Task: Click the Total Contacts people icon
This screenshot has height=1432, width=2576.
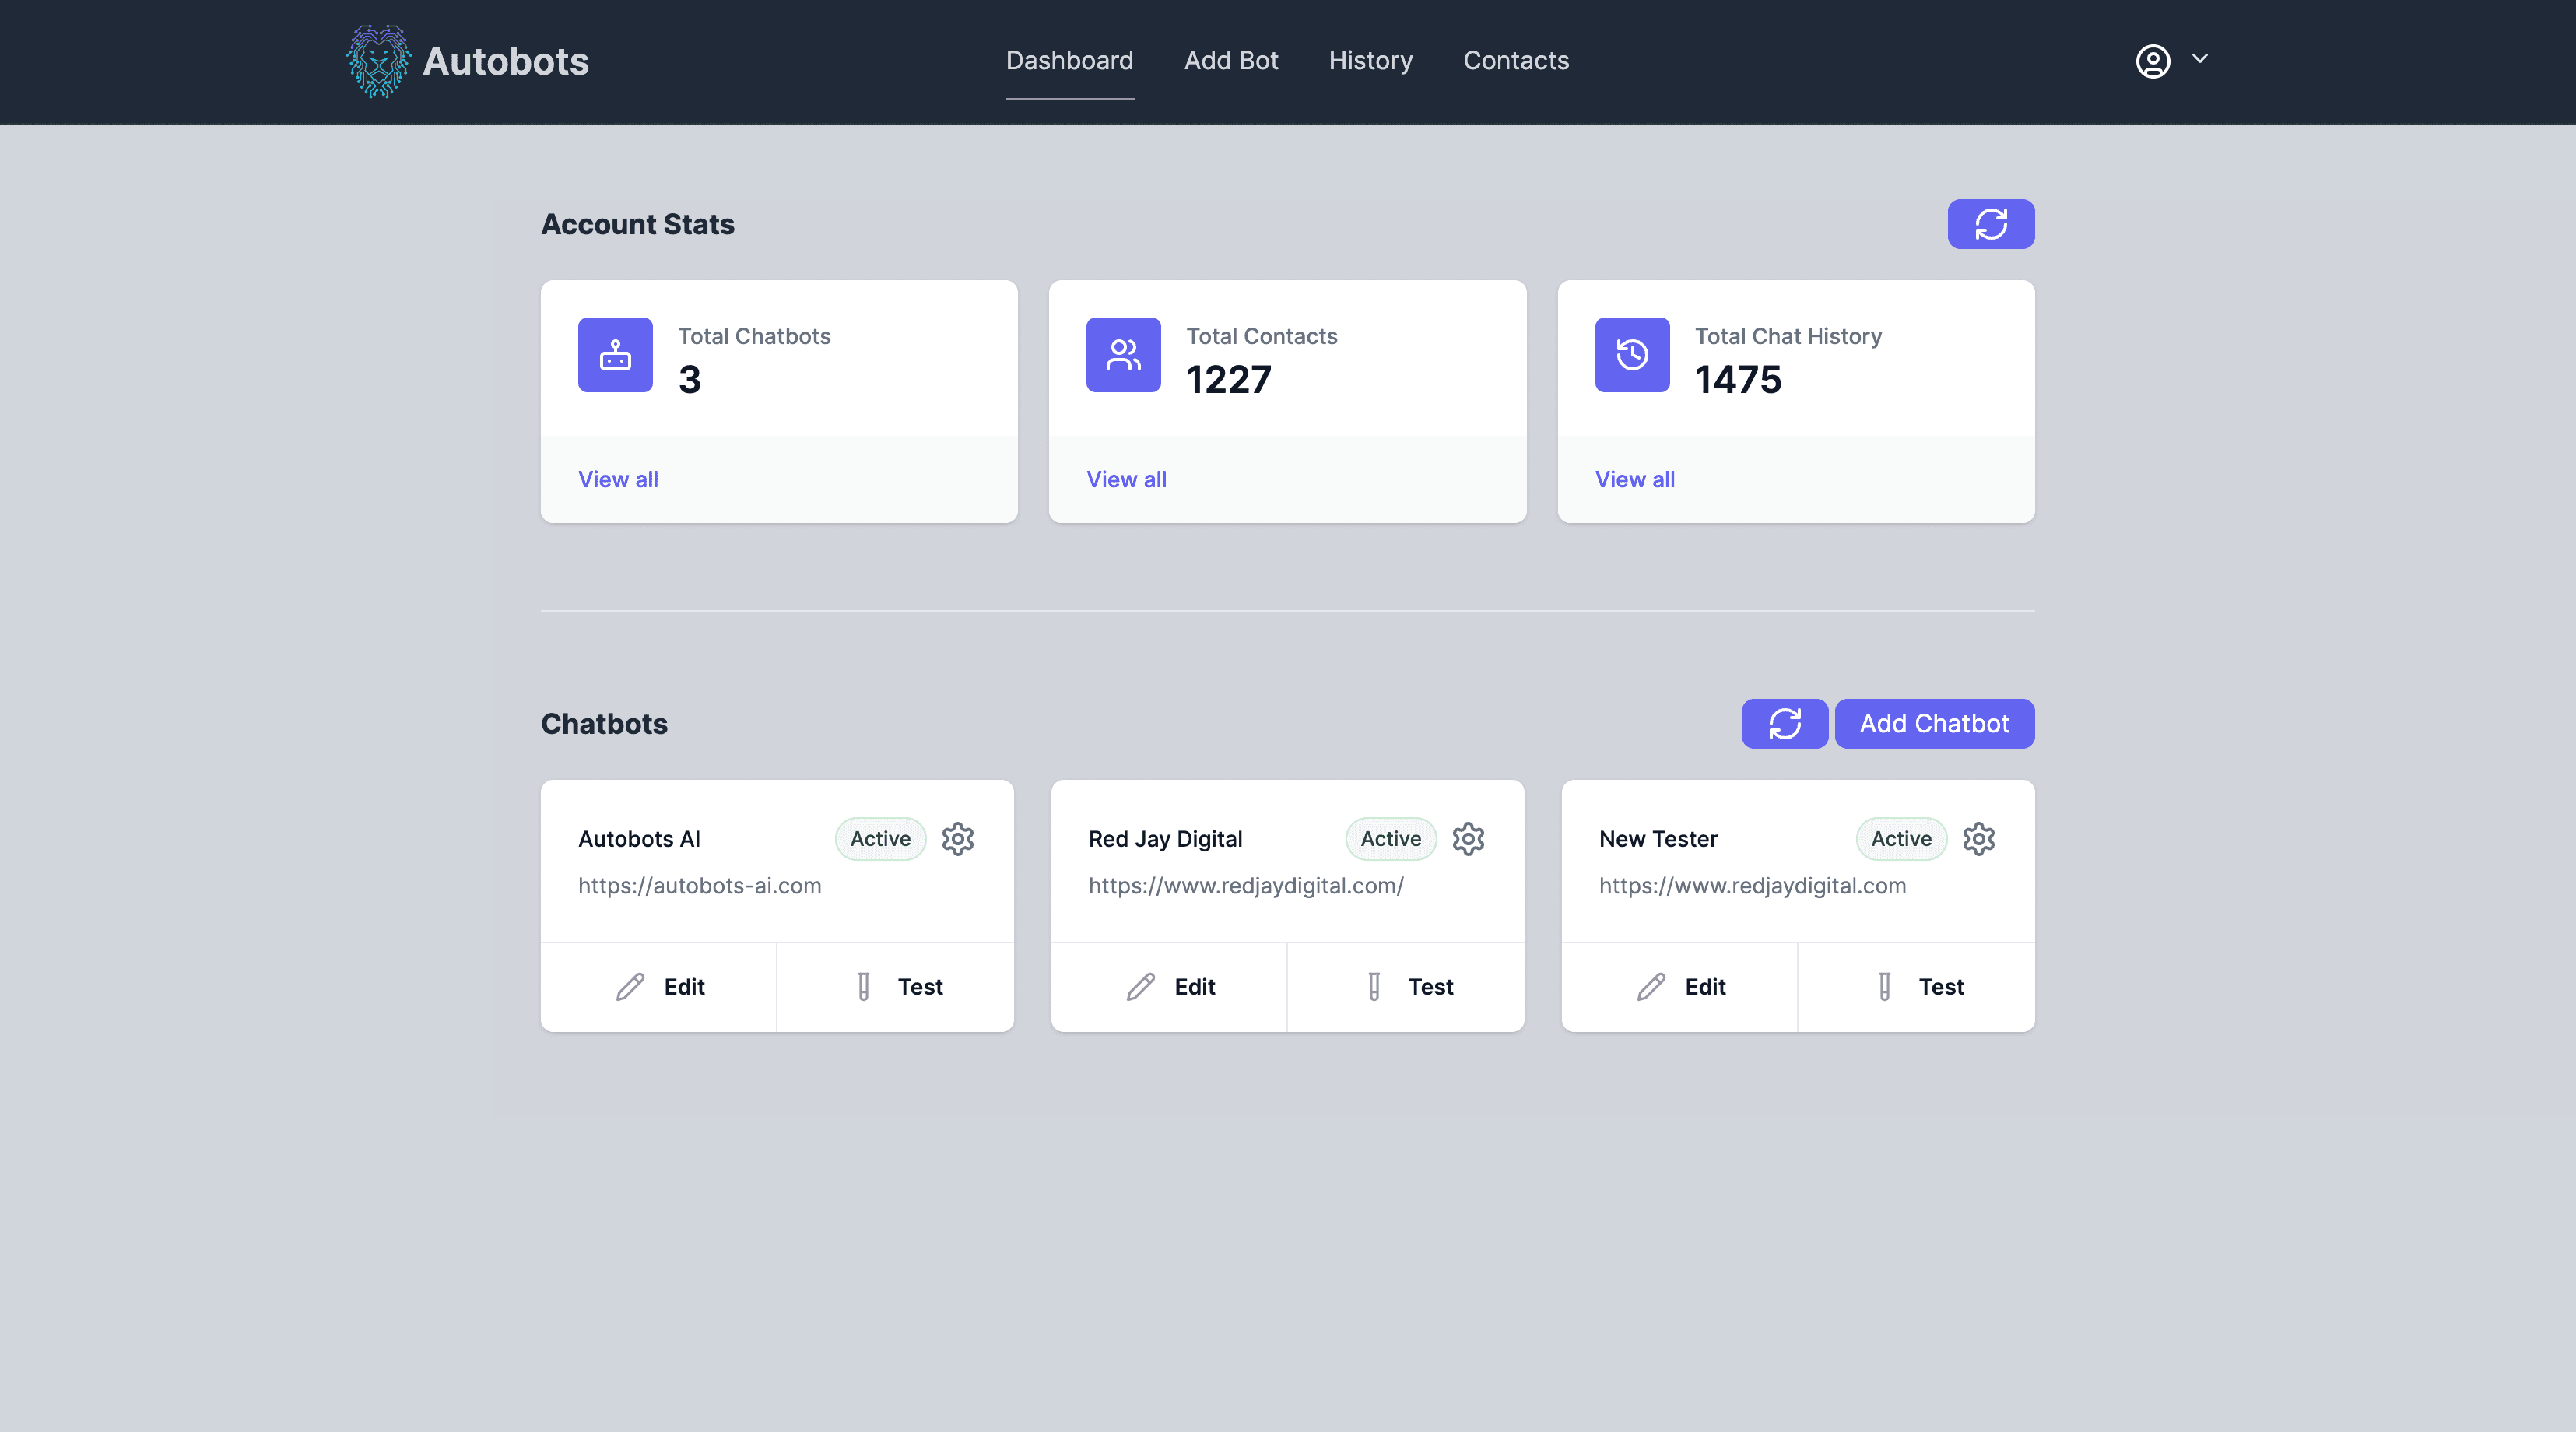Action: tap(1123, 355)
